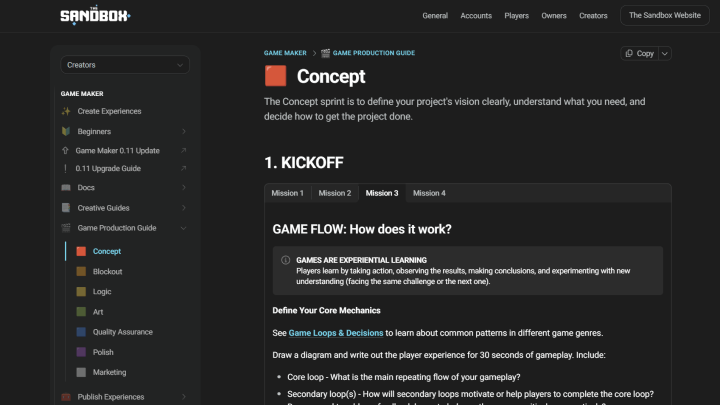
Task: Click The Sandbox Website button
Action: click(665, 16)
